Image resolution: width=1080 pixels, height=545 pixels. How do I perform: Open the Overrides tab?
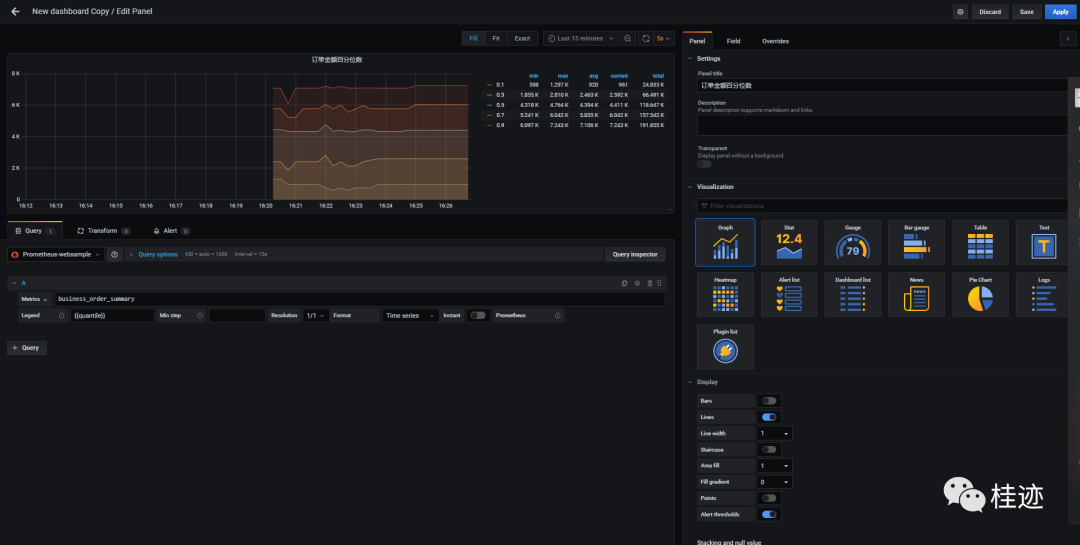tap(776, 41)
